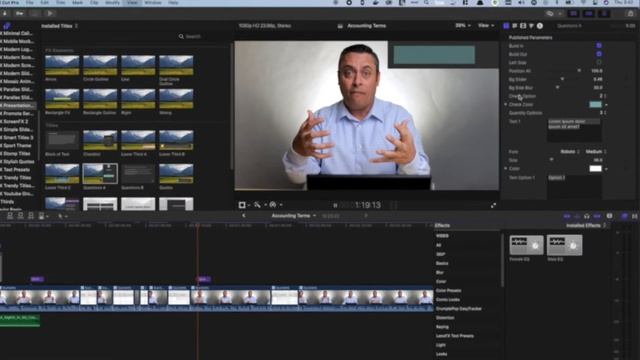Open the Roboto font family dropdown
Viewport: 640px width, 360px height.
pos(570,151)
